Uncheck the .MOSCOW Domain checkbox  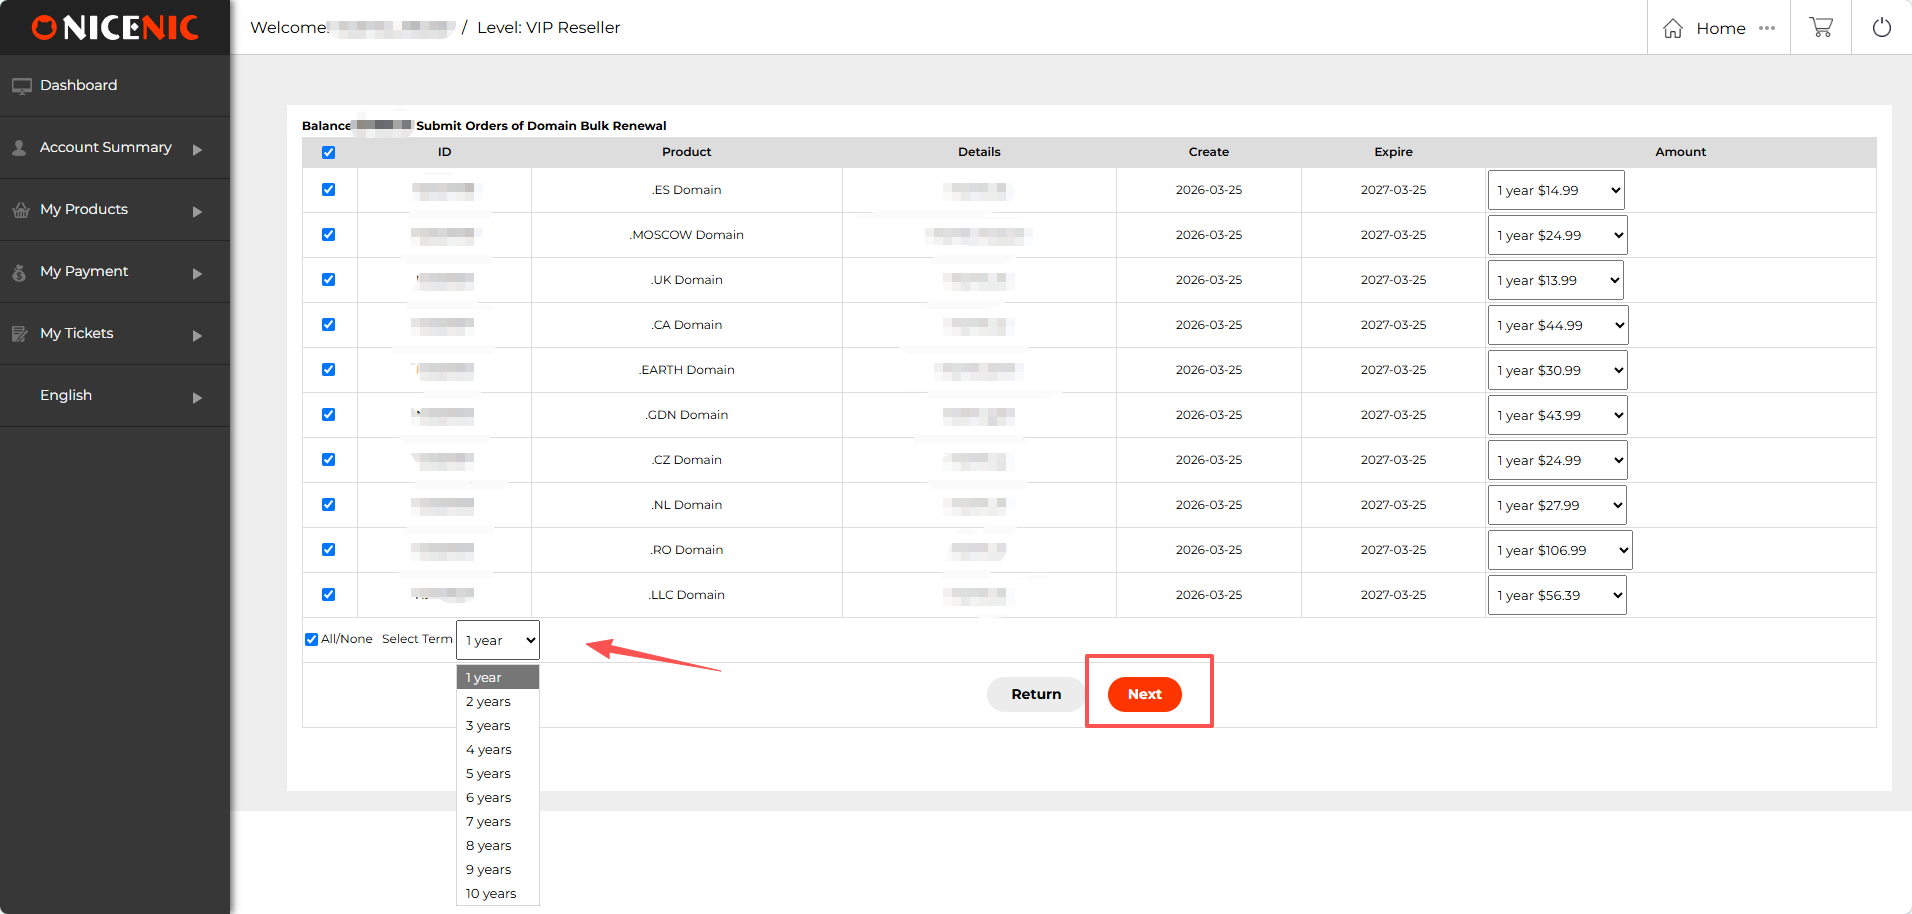(328, 235)
